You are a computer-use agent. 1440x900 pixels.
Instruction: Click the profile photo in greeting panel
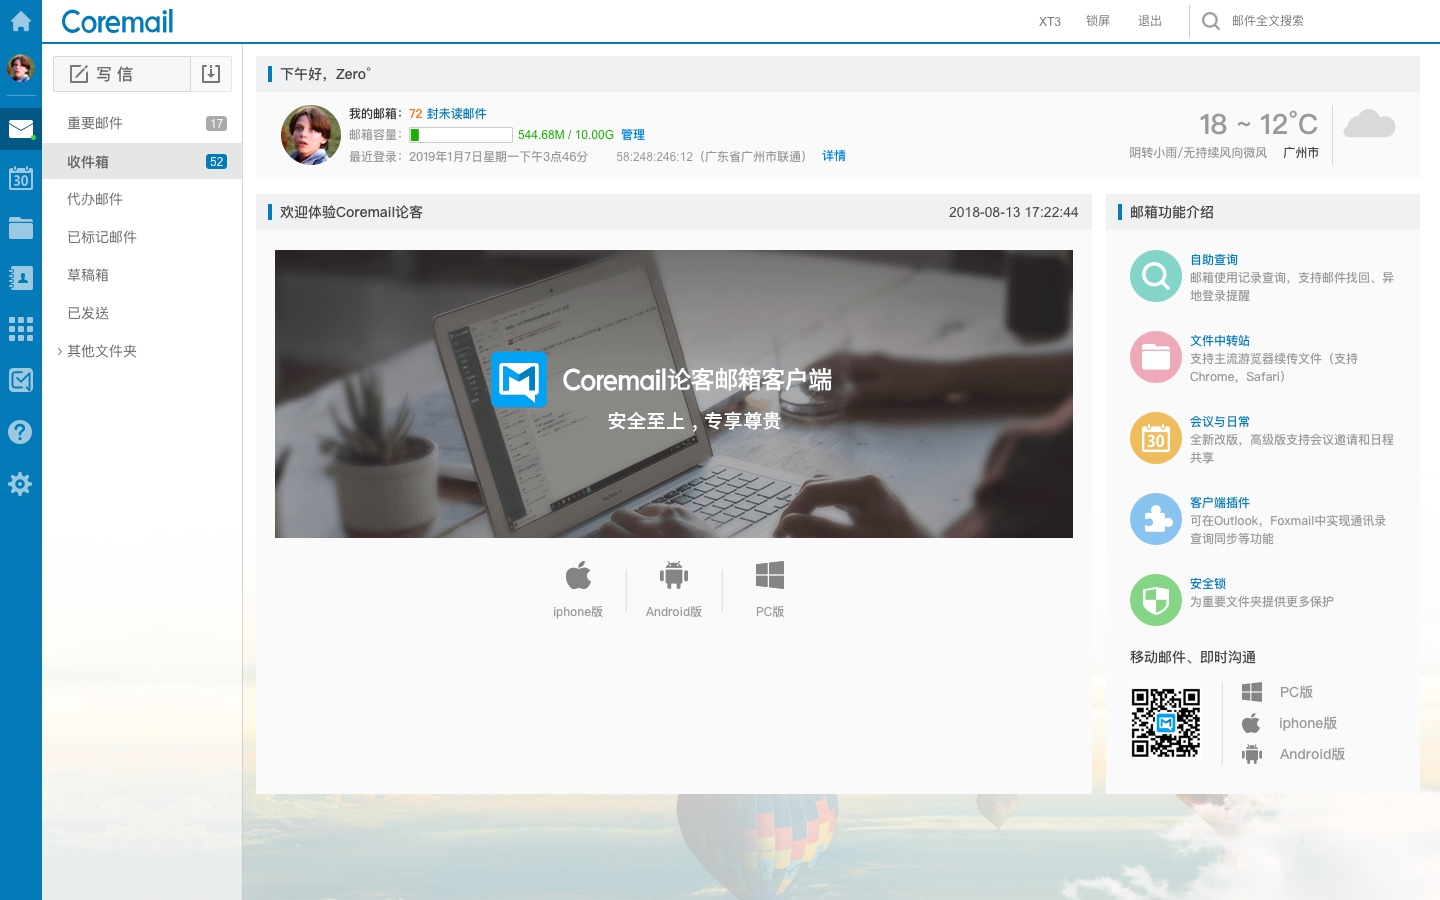point(311,135)
